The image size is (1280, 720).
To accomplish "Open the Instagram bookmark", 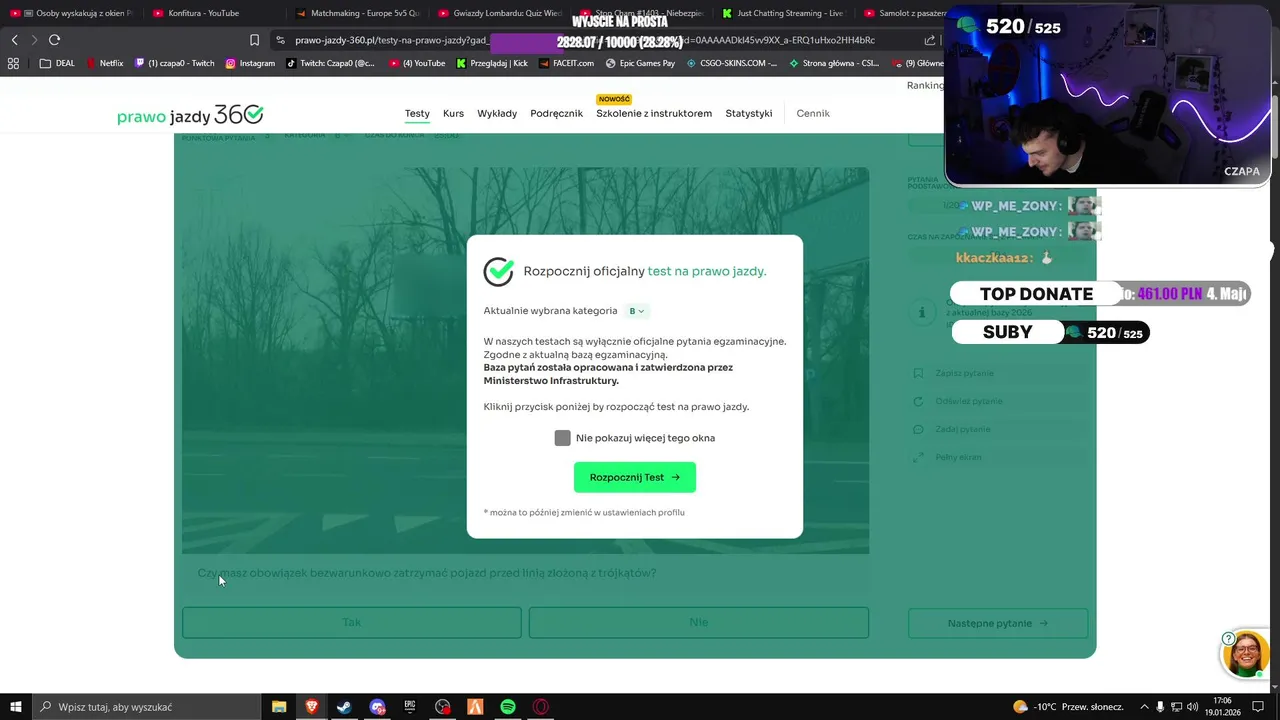I will pyautogui.click(x=250, y=63).
